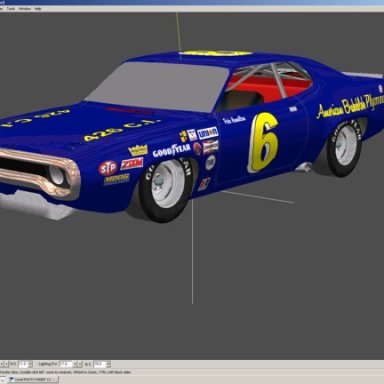Click the Goodyear decal on the front fender
The image size is (384, 384).
(x=171, y=150)
